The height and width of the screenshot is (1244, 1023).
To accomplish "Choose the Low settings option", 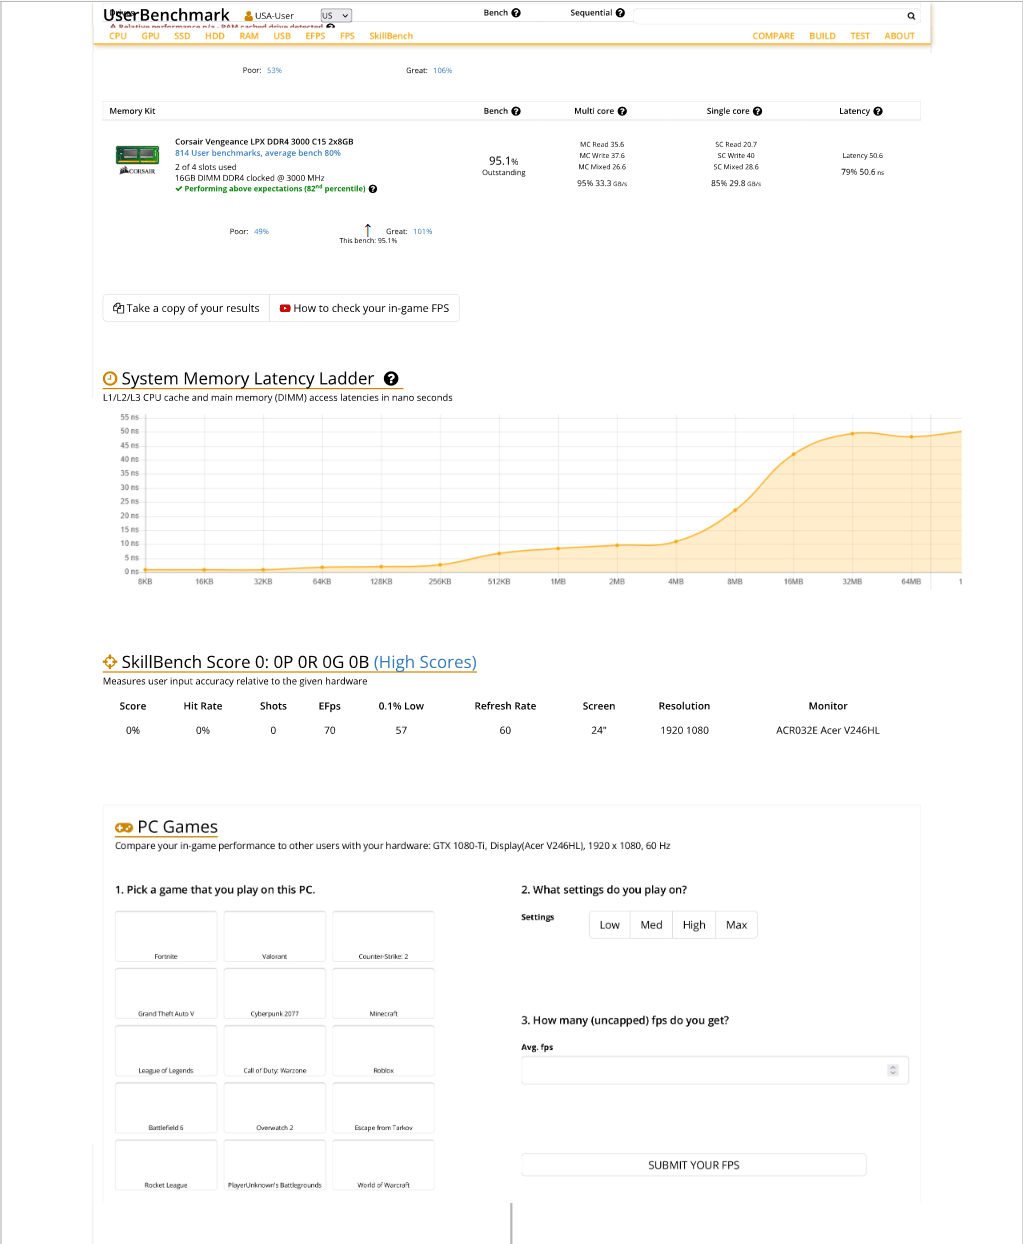I will [610, 925].
